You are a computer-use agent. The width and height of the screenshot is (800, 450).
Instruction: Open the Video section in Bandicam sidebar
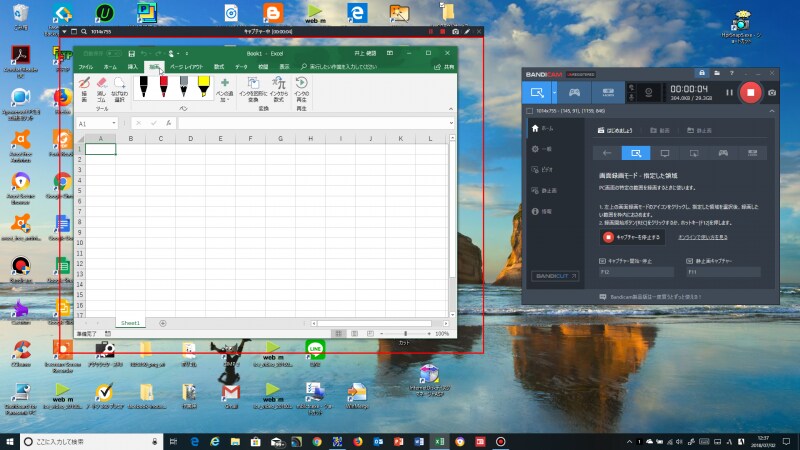click(x=546, y=169)
